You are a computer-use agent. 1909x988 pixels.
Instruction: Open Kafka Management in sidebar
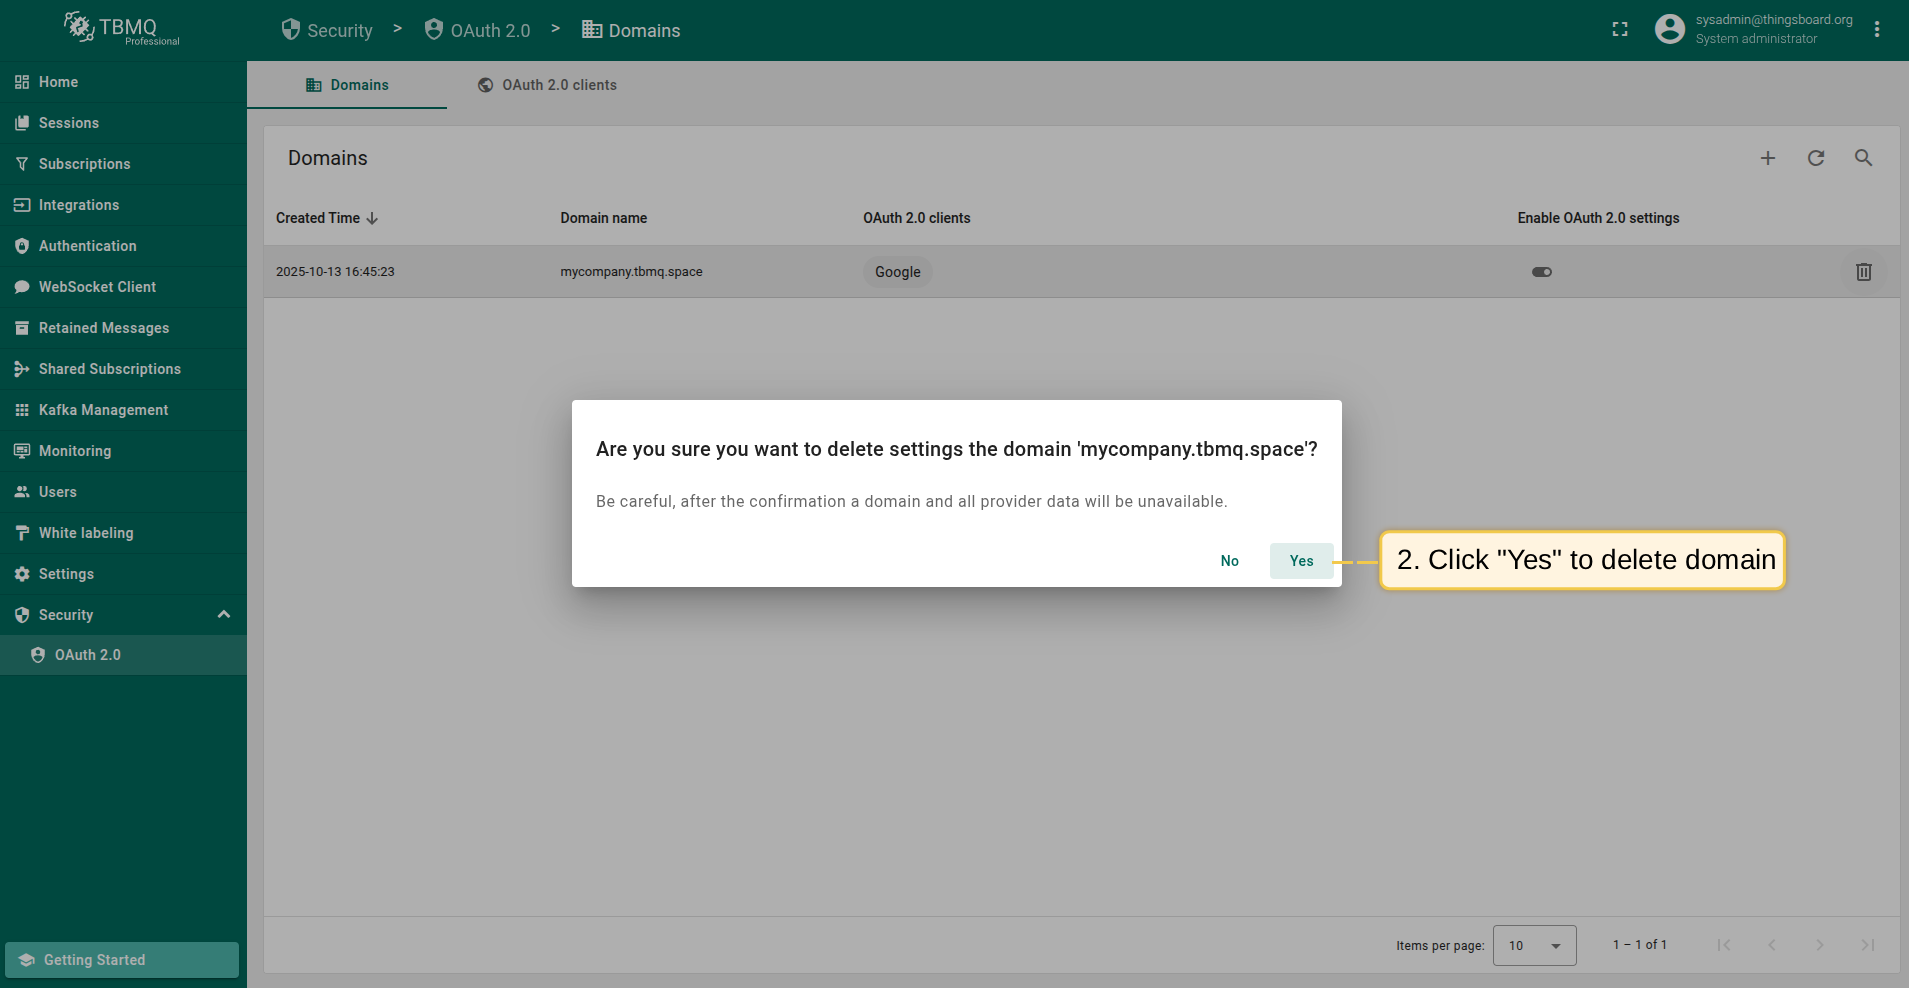pos(103,410)
